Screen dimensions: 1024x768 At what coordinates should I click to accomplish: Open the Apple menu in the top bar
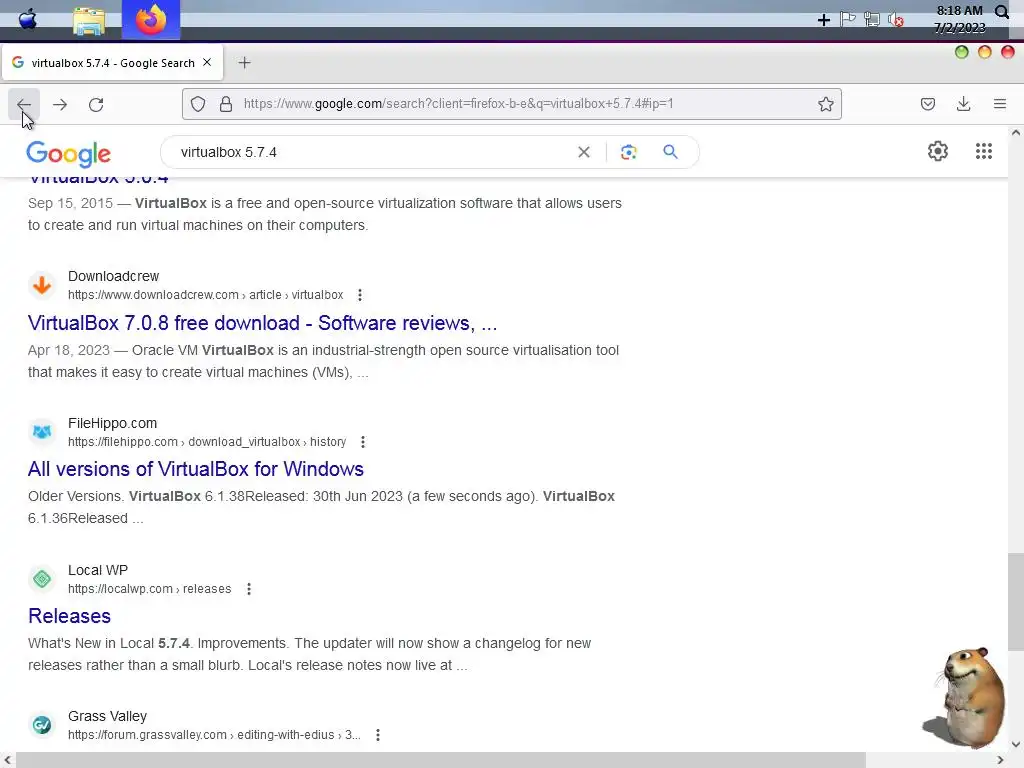(27, 19)
